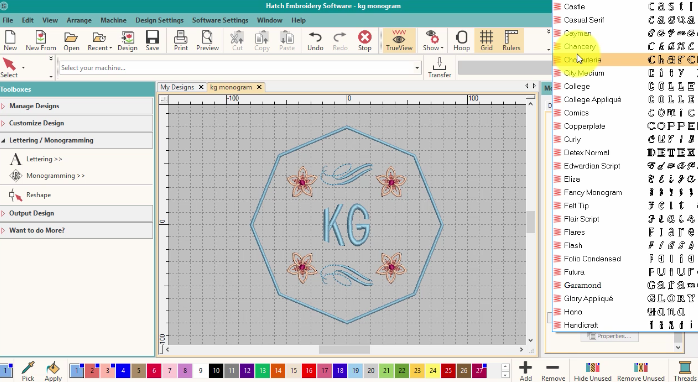
Task: Select yellow color swatch 24
Action: (433, 370)
